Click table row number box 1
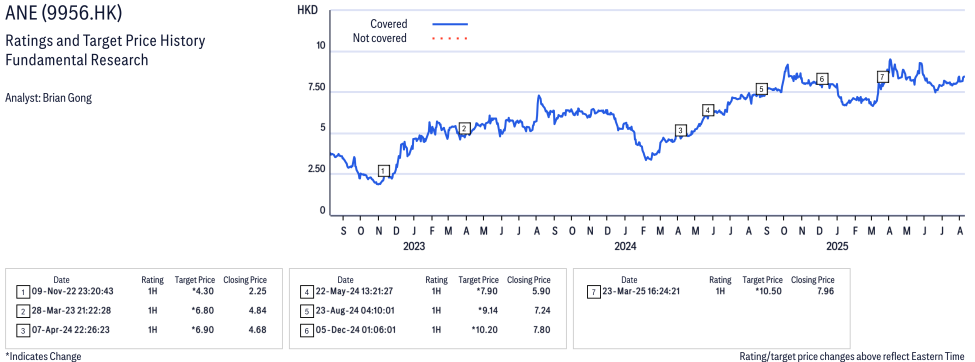The image size is (975, 362). pyautogui.click(x=22, y=291)
